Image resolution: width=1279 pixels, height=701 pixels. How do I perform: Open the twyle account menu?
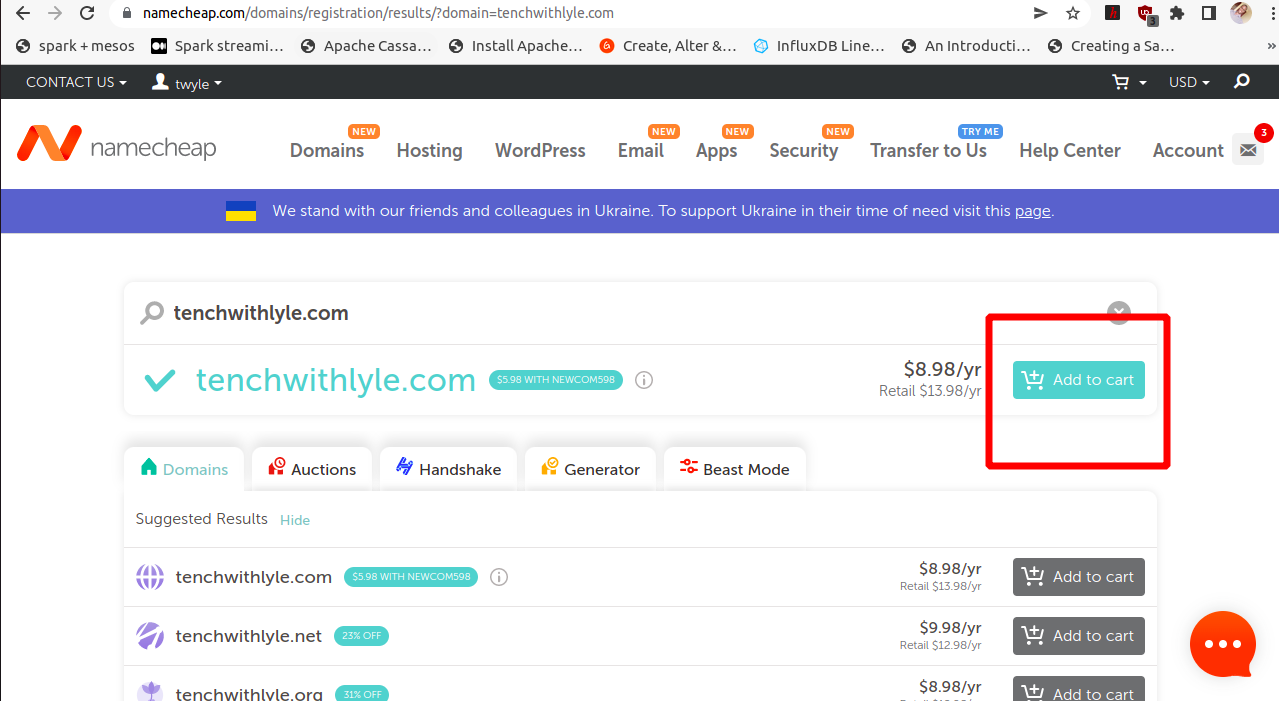pyautogui.click(x=185, y=82)
